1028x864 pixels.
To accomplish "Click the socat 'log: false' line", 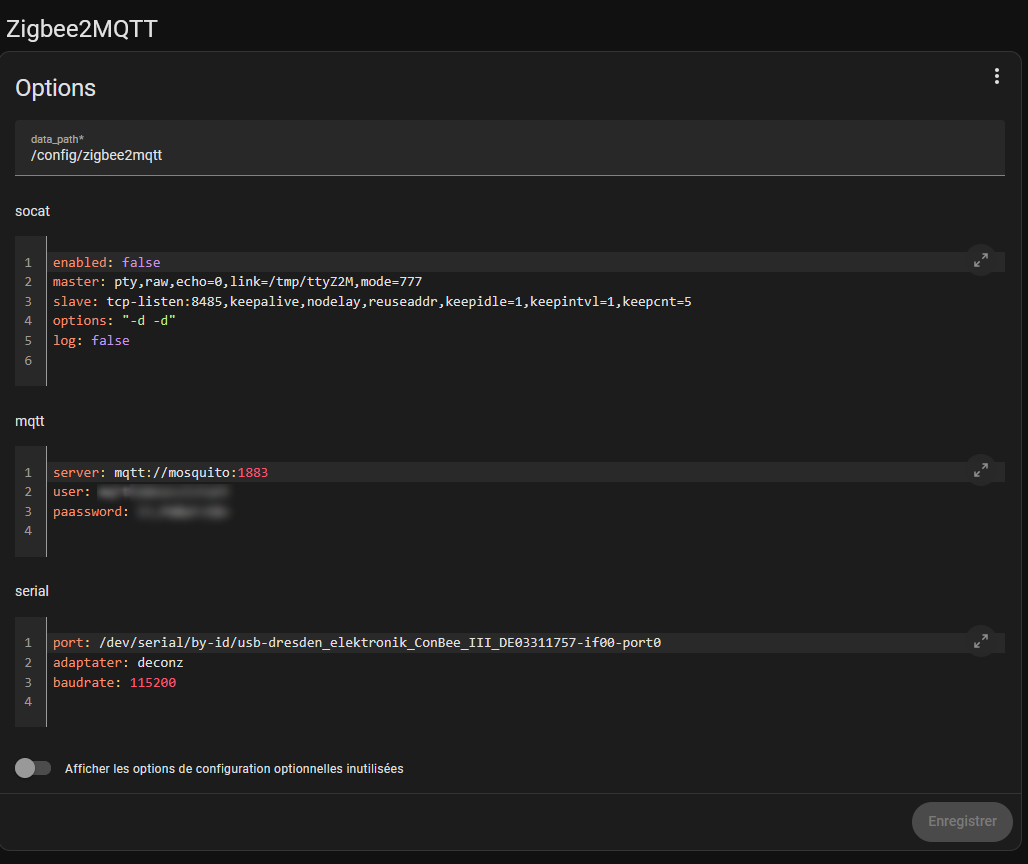I will tap(91, 341).
